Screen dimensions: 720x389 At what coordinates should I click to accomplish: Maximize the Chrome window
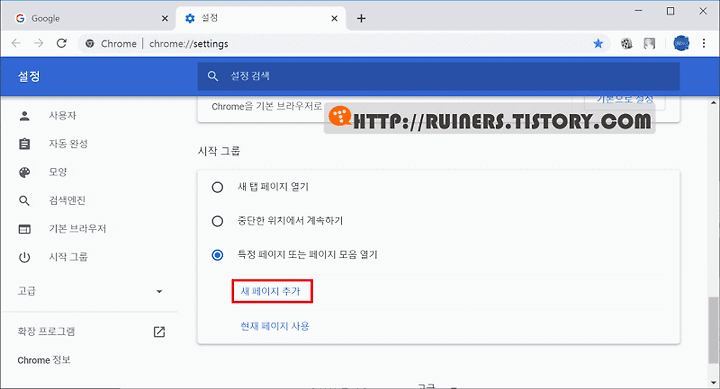(670, 11)
